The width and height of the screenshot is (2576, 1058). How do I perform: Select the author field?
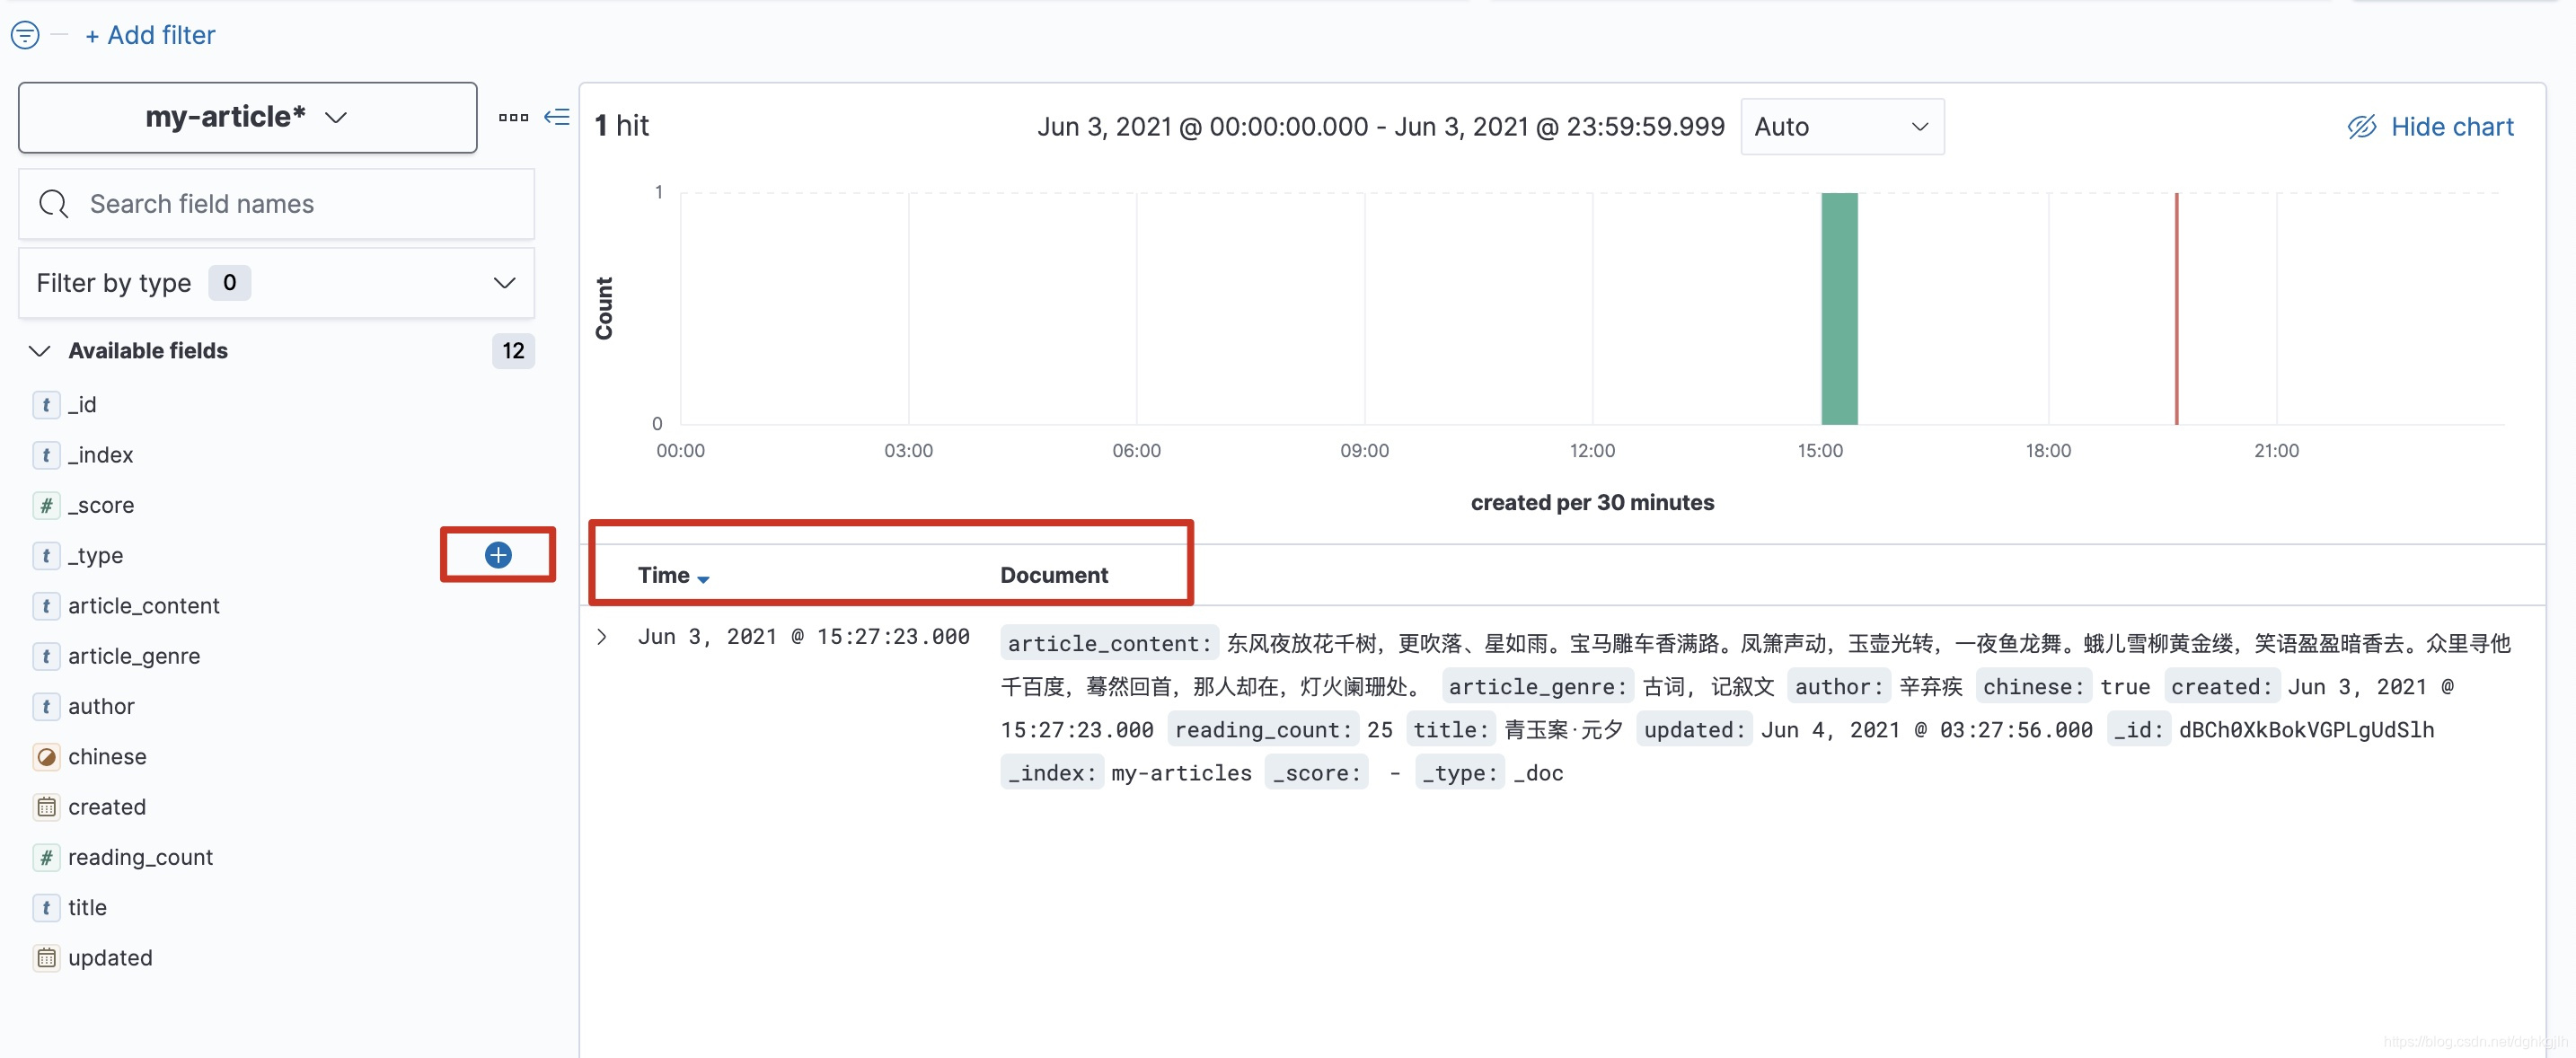[101, 706]
